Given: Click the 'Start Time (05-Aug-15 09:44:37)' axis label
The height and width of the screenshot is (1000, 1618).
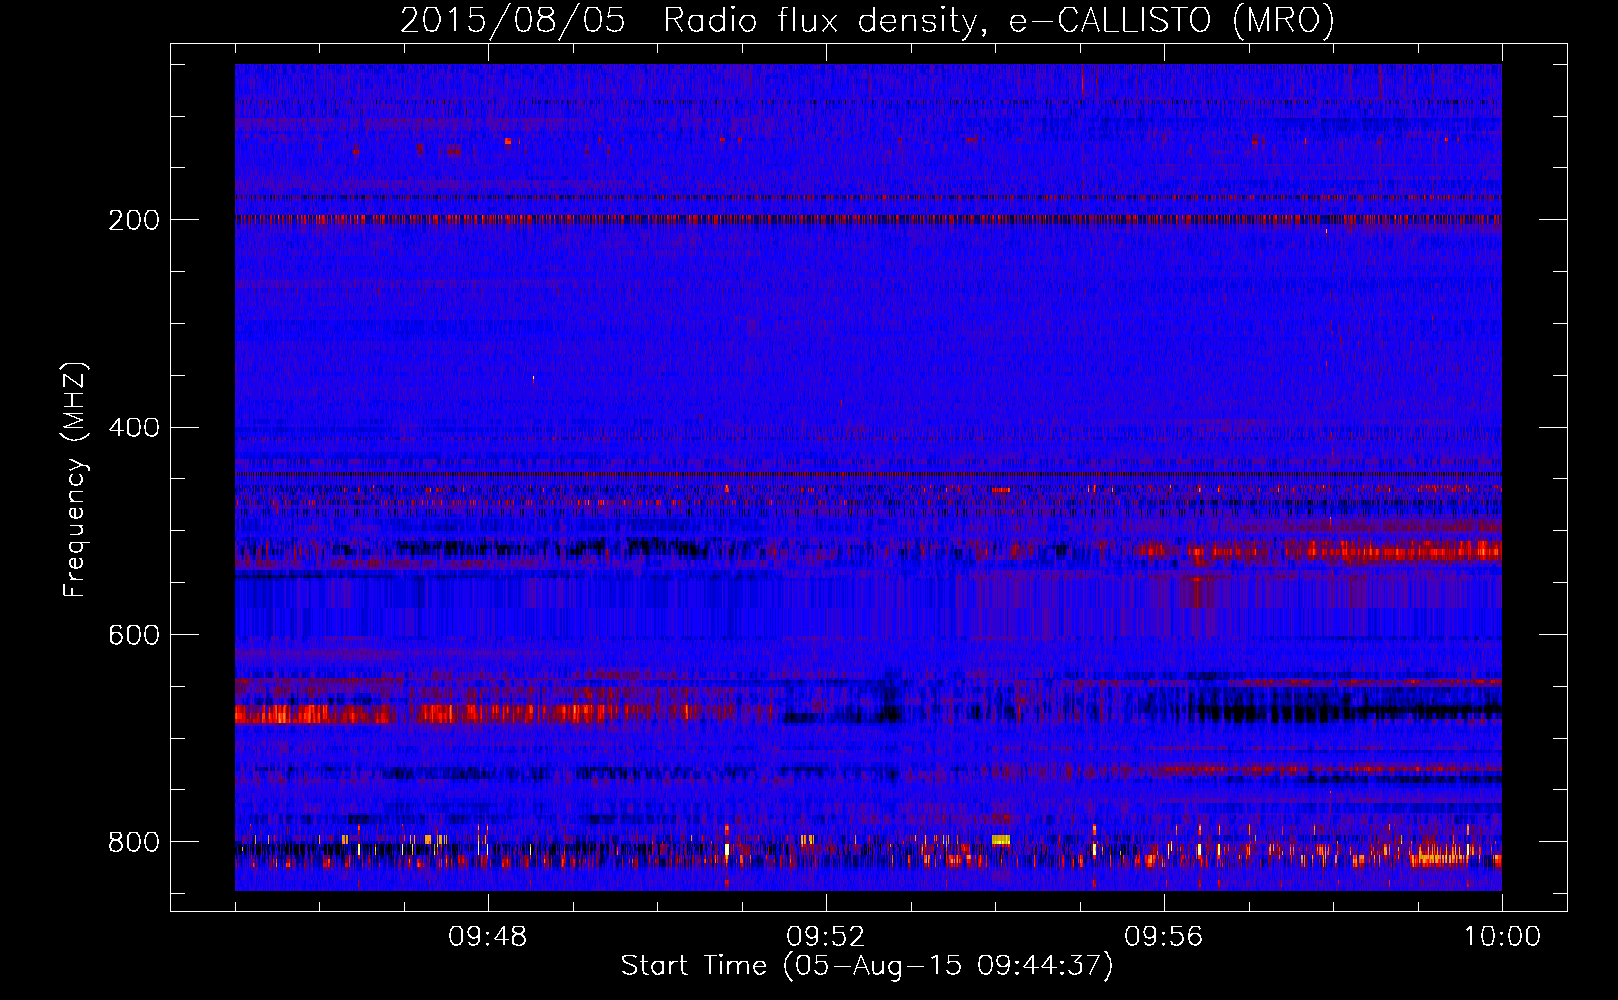Looking at the screenshot, I should [867, 965].
